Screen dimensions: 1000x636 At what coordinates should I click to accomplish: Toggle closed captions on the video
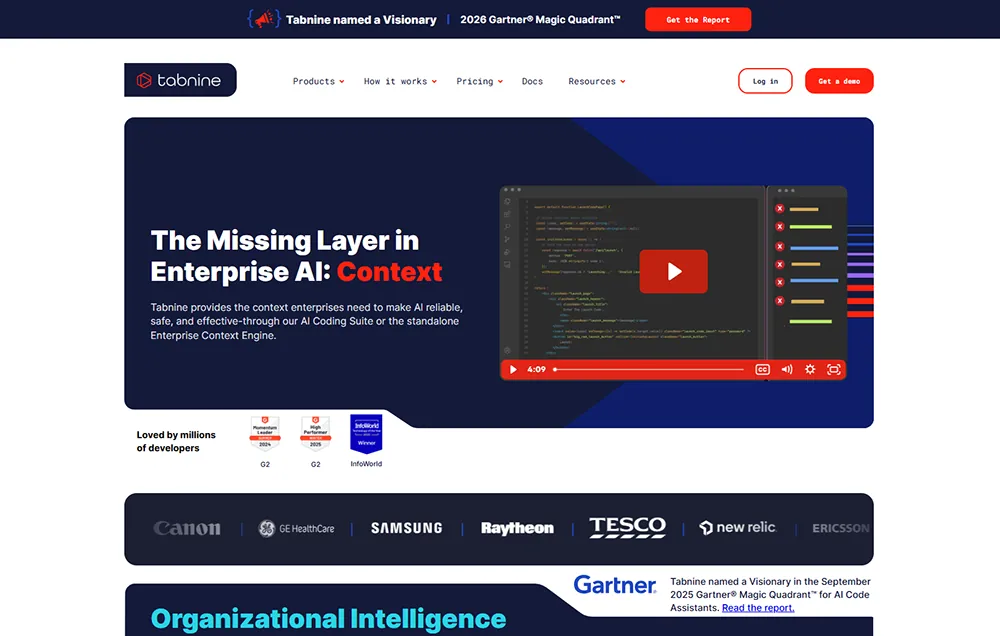[x=762, y=369]
